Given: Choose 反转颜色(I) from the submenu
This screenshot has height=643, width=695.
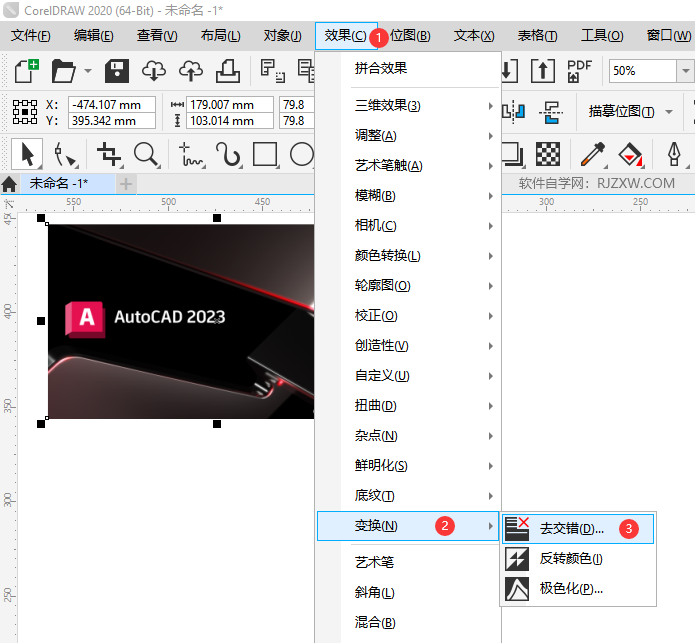Looking at the screenshot, I should click(x=578, y=559).
